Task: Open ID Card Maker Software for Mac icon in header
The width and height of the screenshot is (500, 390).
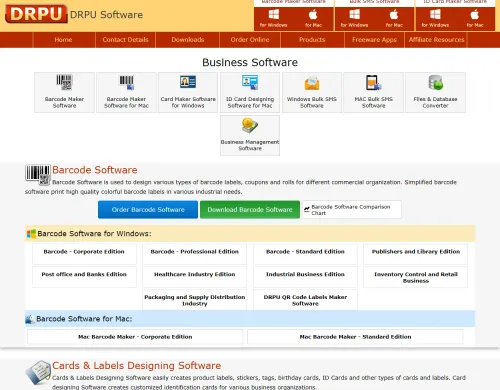Action: 475,19
